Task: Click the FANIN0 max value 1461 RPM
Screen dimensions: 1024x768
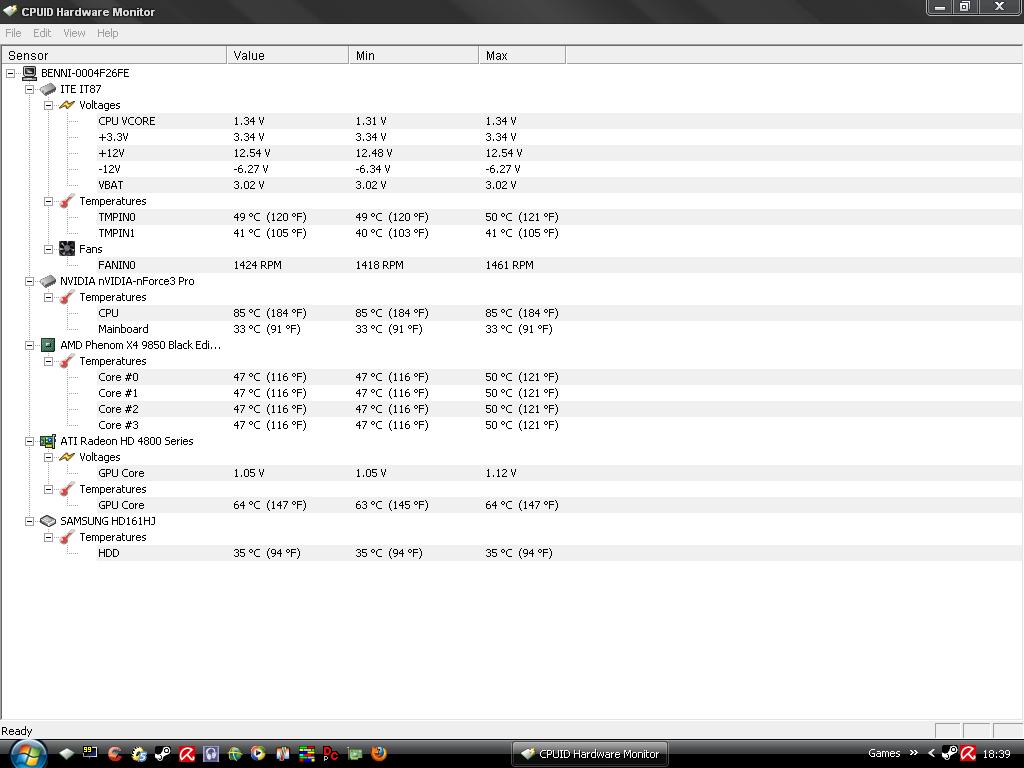Action: (x=509, y=265)
